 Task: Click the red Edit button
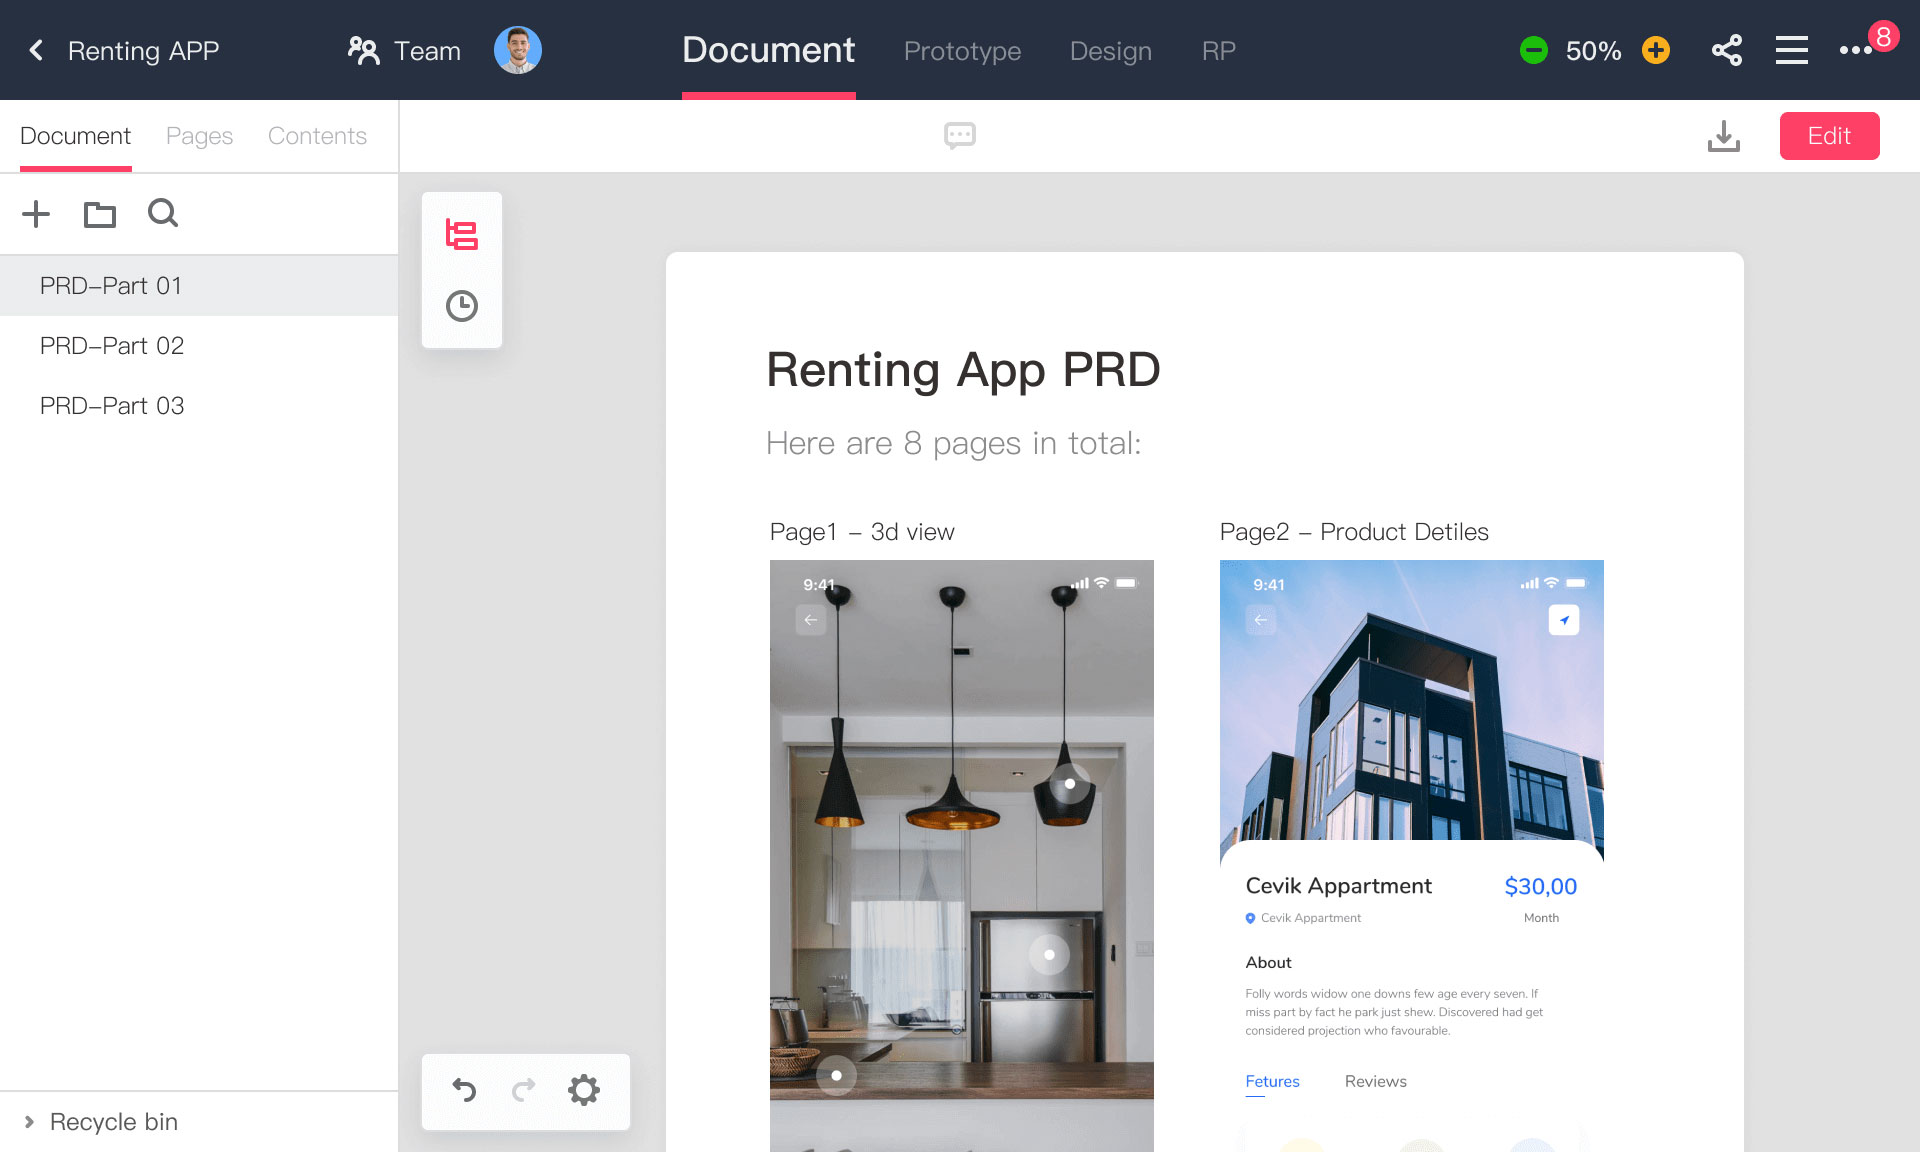tap(1829, 136)
